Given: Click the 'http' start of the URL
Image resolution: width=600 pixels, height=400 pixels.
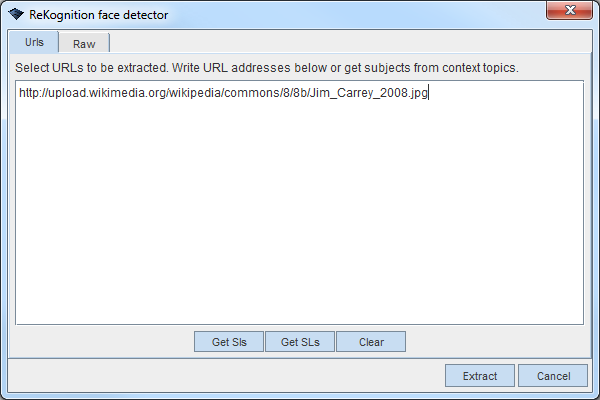Looking at the screenshot, I should tap(30, 94).
